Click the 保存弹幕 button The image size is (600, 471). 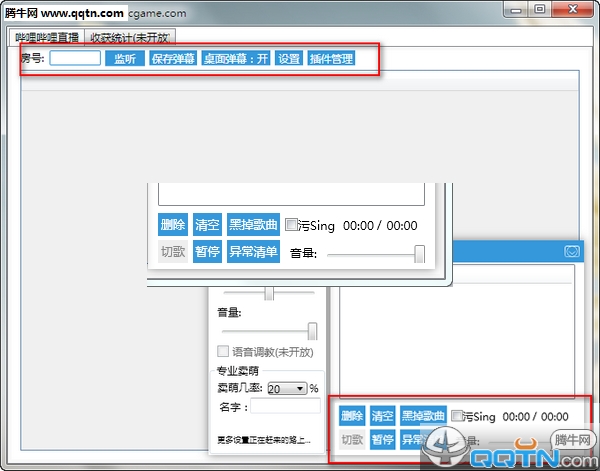pos(173,59)
